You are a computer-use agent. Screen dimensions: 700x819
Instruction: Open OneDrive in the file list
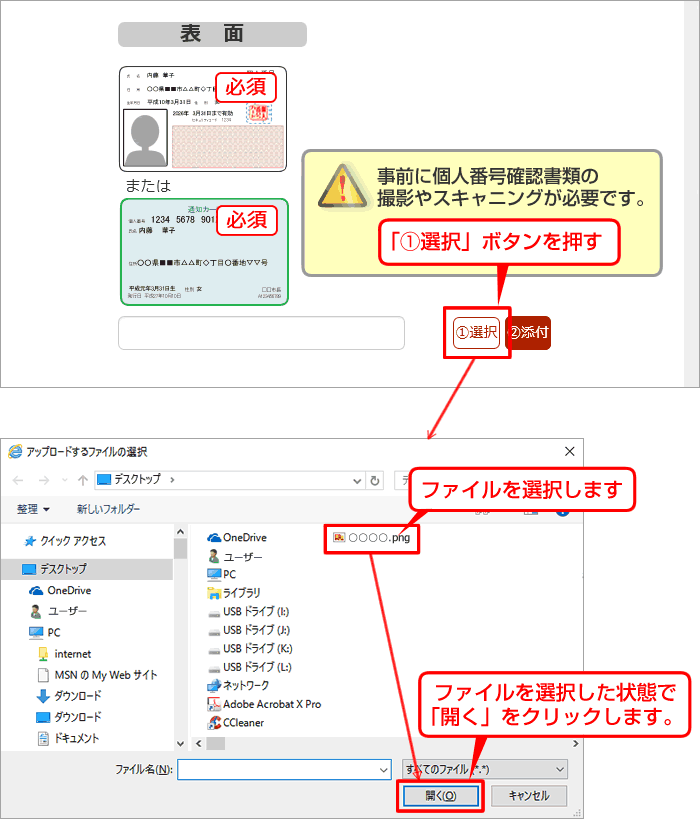click(244, 537)
